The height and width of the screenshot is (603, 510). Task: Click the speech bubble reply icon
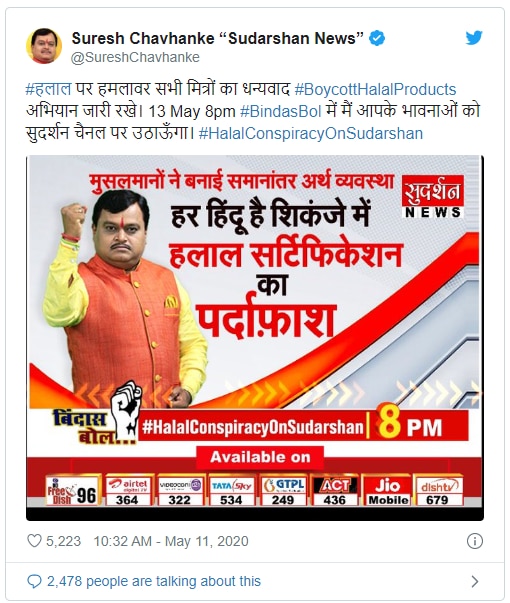coord(34,581)
